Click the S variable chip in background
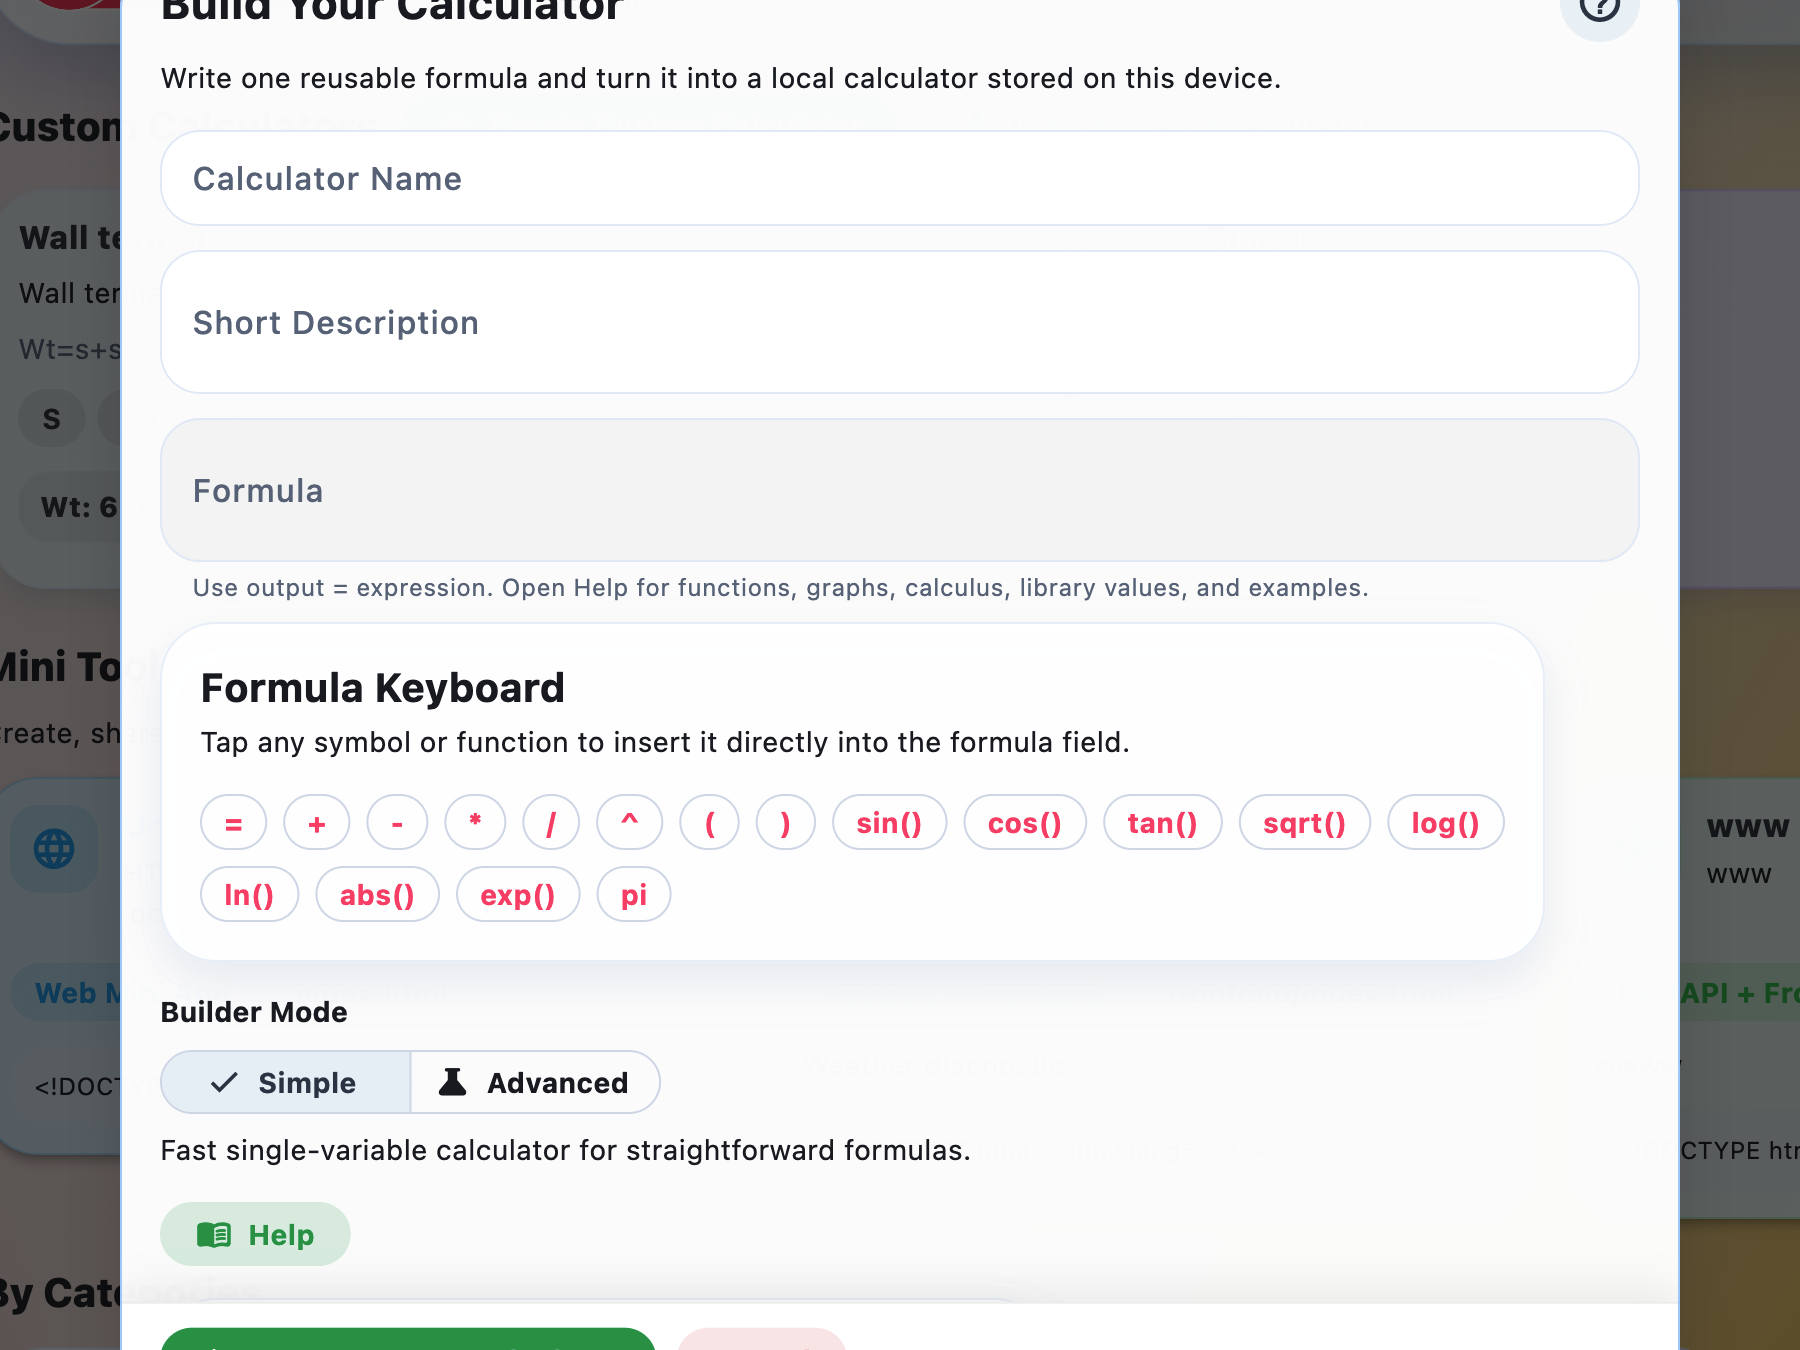Screen dimensions: 1800x1350 (52, 418)
